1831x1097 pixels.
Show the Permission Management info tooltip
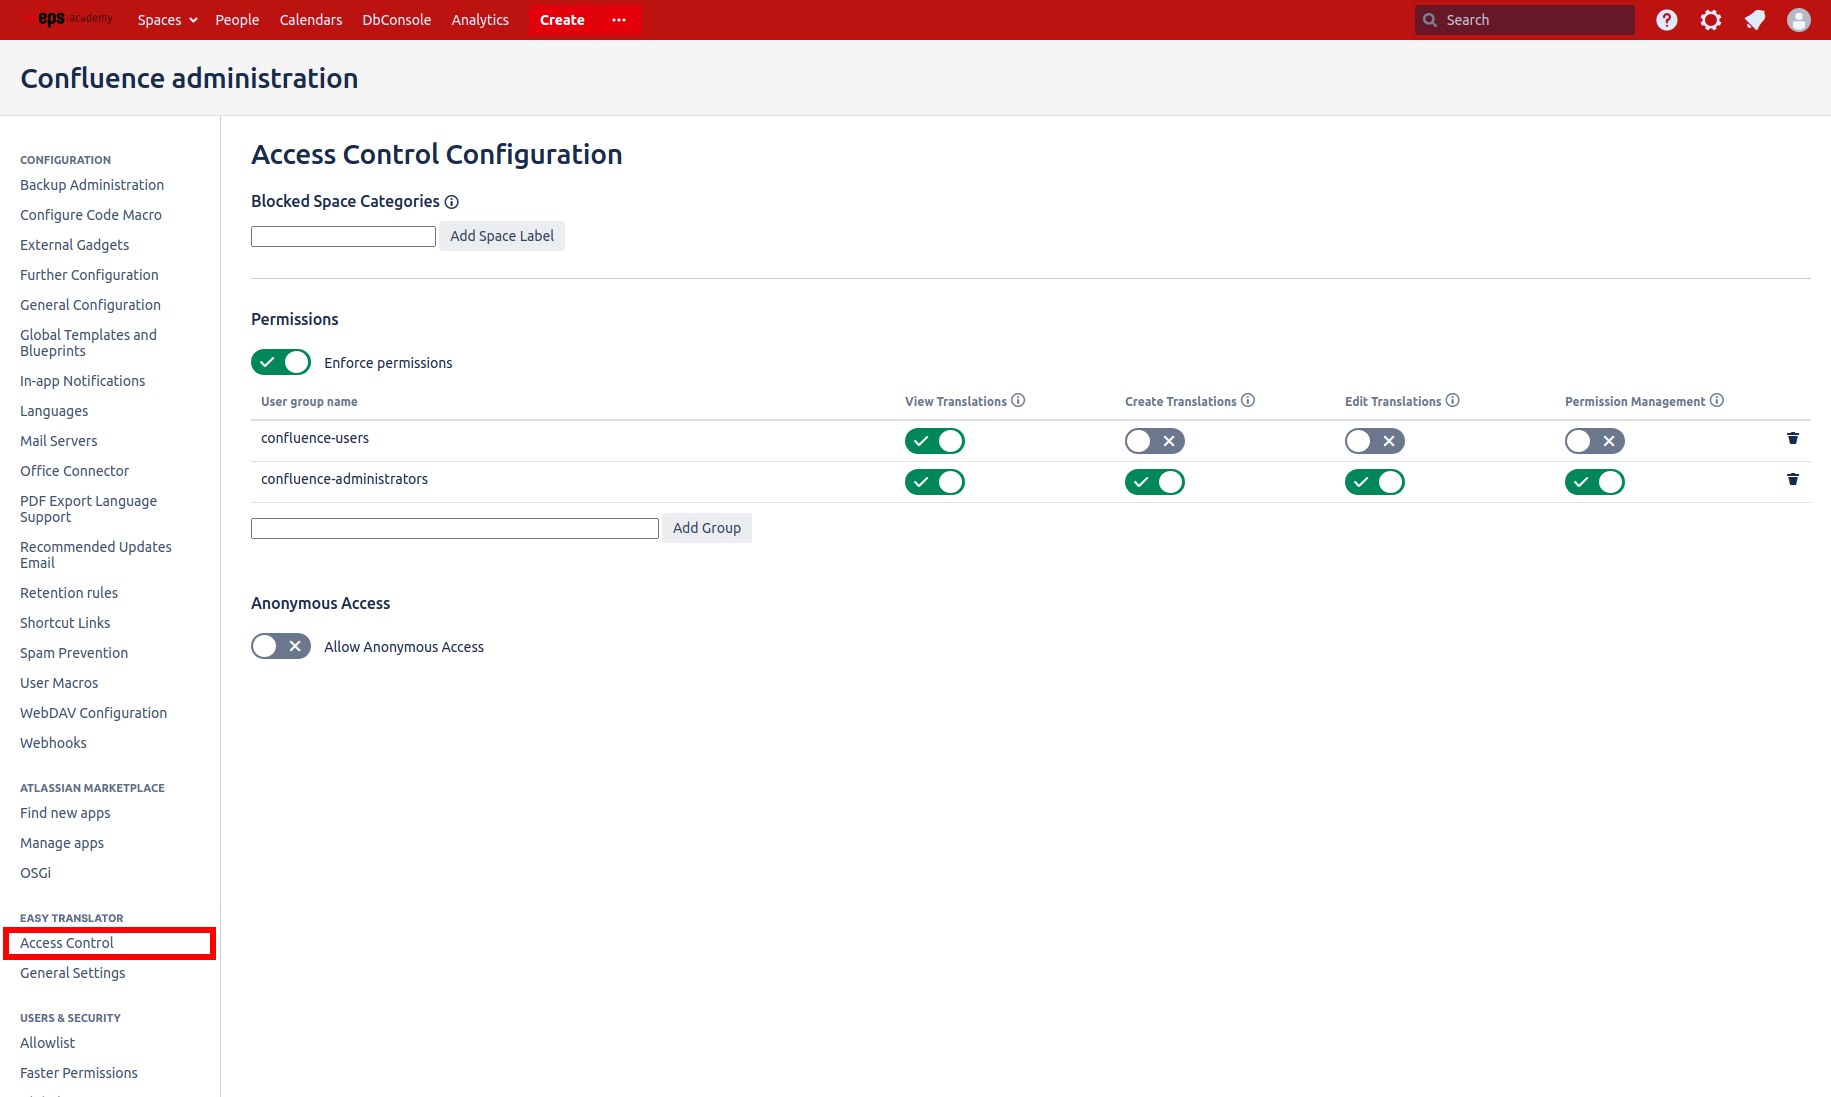[x=1718, y=400]
